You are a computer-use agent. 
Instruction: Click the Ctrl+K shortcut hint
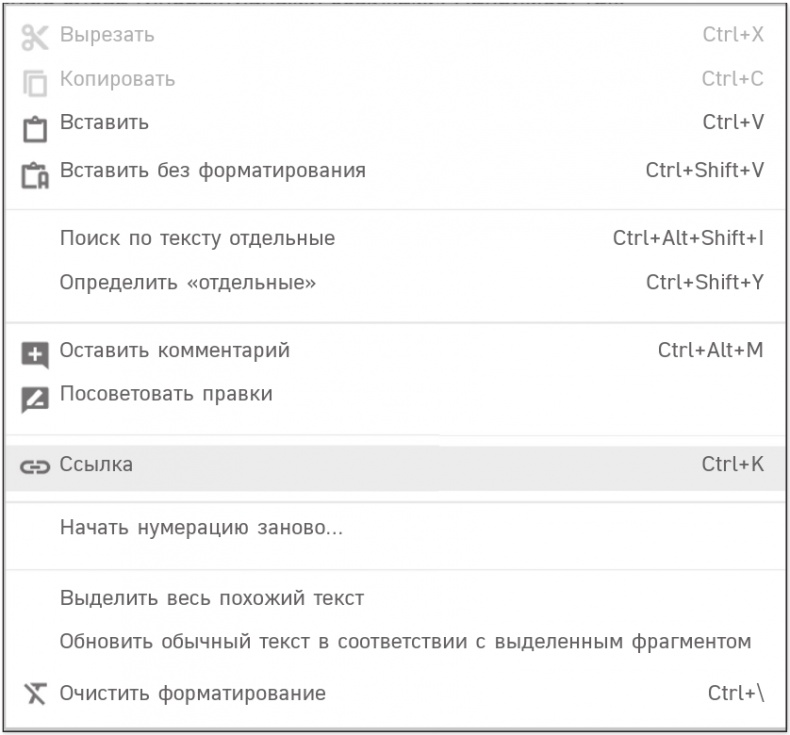click(733, 465)
